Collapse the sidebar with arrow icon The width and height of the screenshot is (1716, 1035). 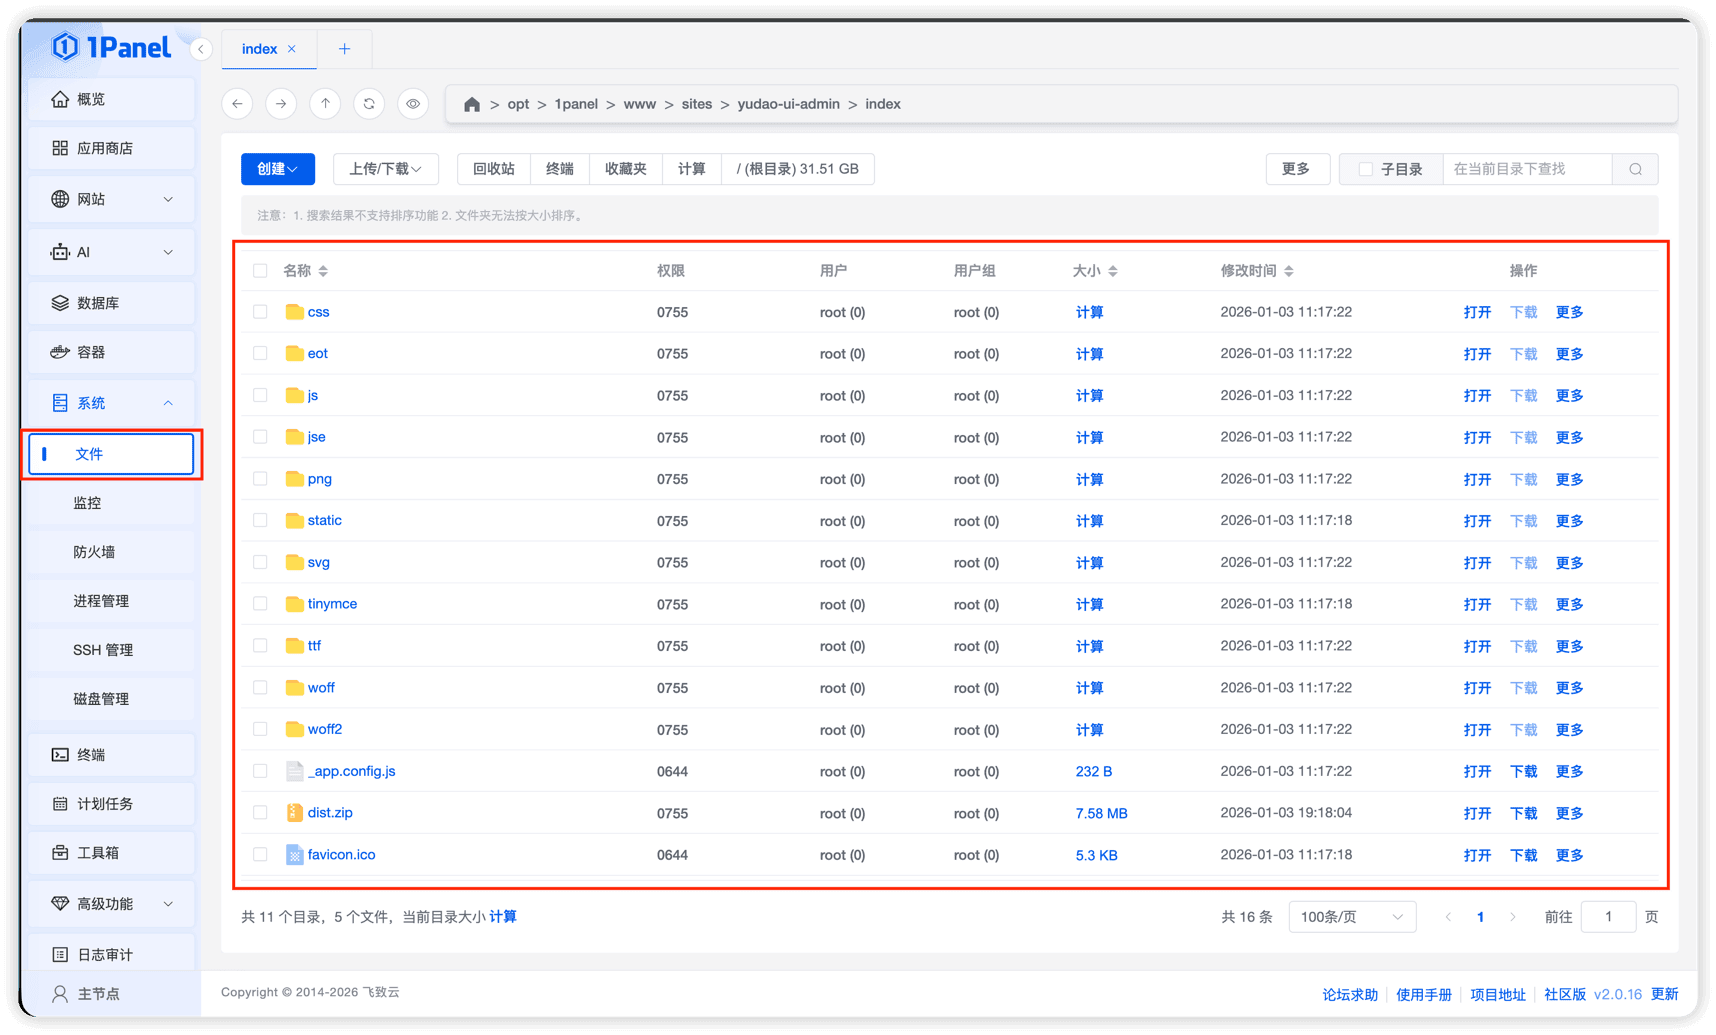(x=201, y=49)
